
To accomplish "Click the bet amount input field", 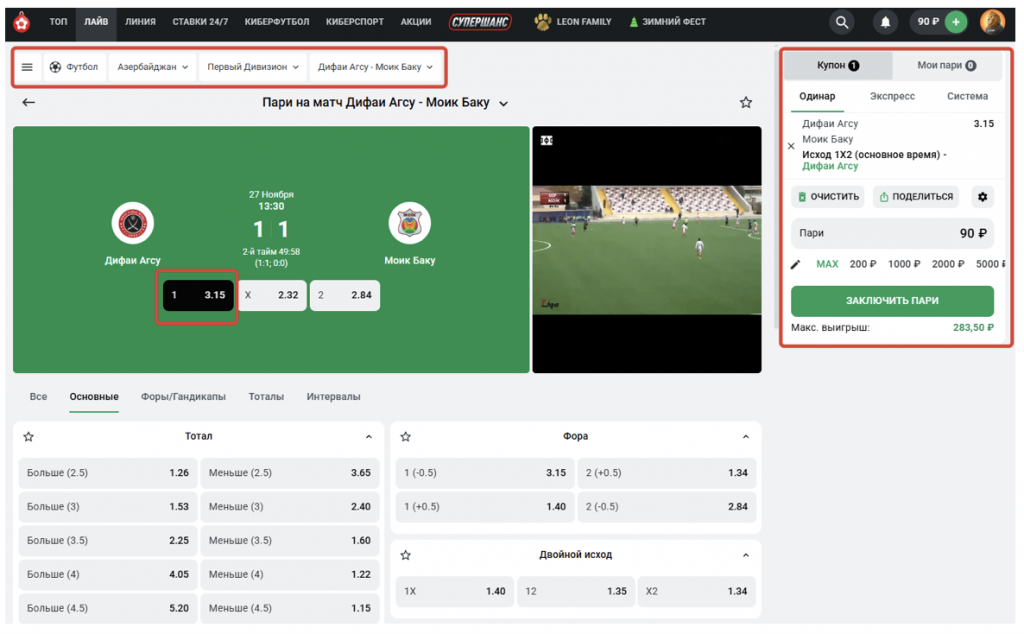I will click(892, 233).
